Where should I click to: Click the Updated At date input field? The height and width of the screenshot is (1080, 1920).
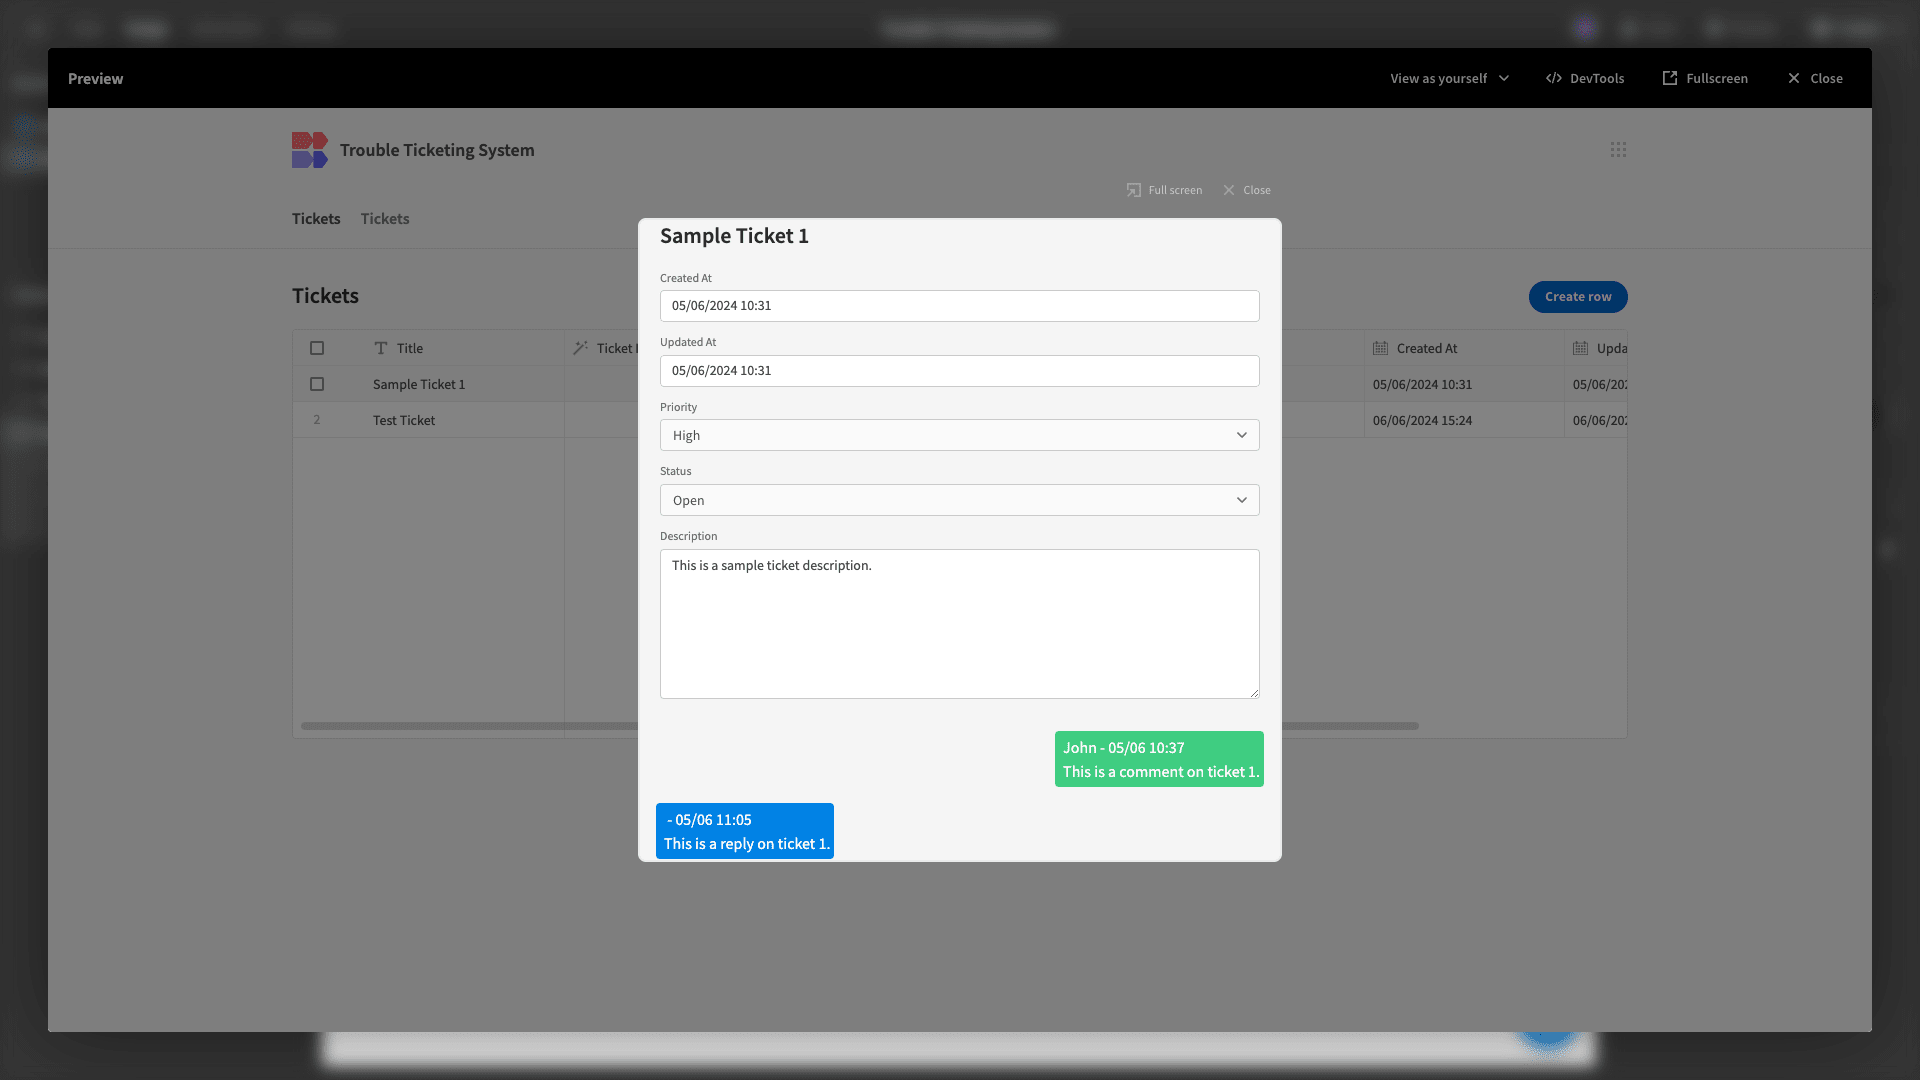point(959,371)
